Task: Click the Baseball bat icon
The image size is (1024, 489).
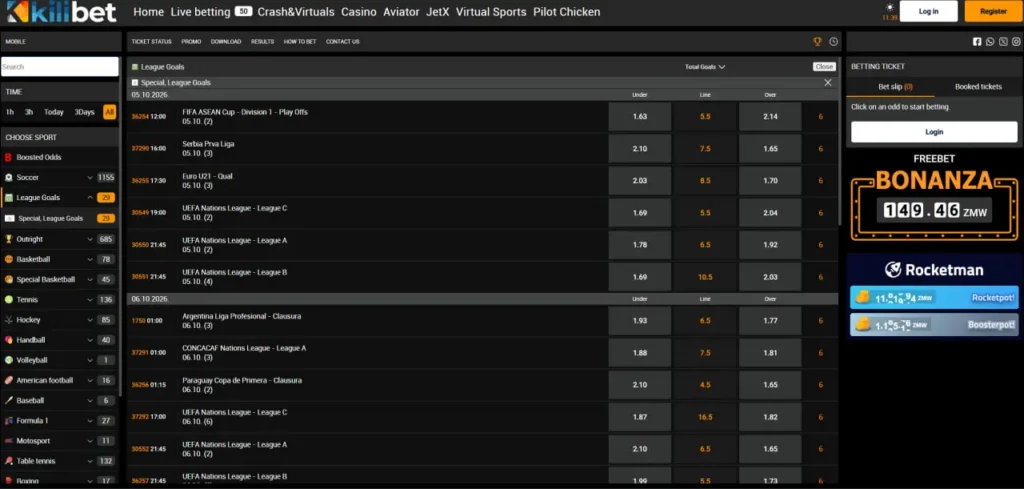Action: [8, 400]
